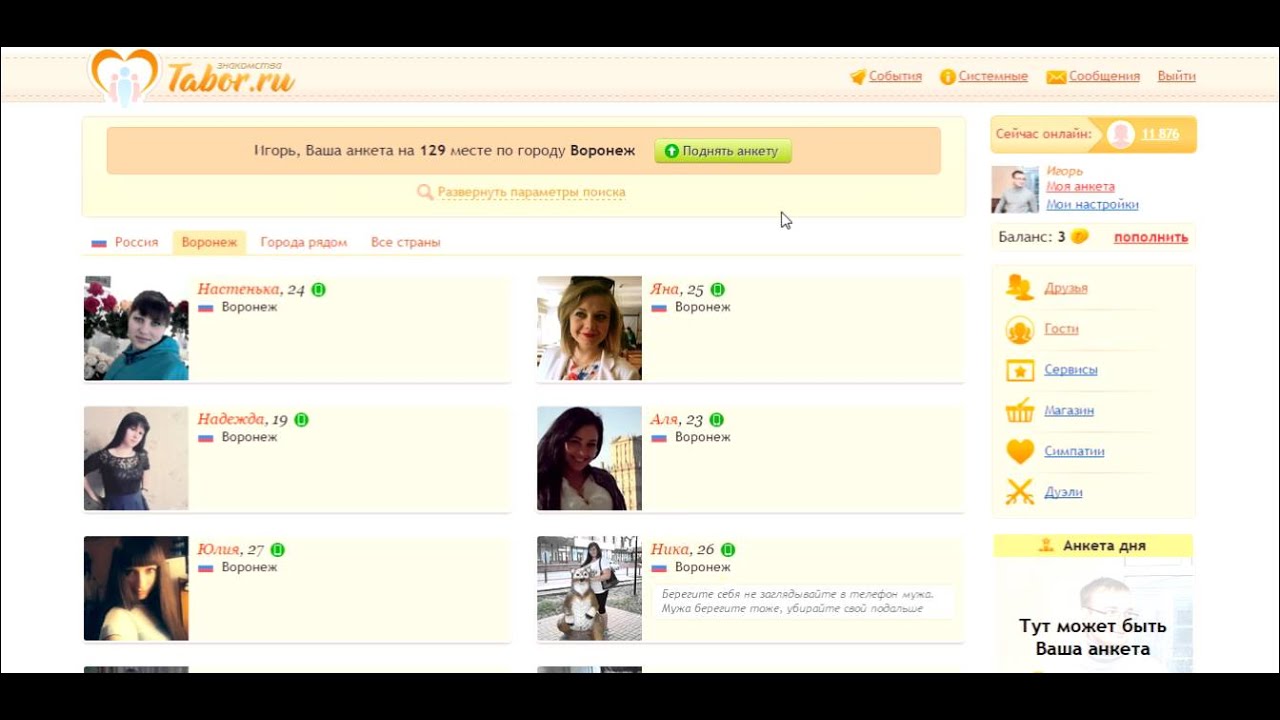
Task: Open the Мои настройки link
Action: 1092,204
